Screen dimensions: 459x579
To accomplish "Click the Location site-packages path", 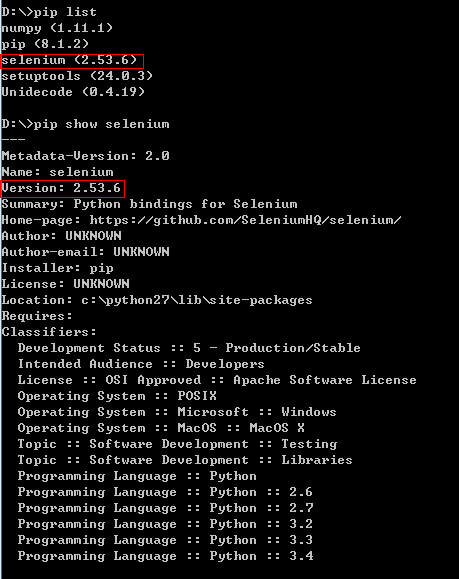I will (196, 300).
